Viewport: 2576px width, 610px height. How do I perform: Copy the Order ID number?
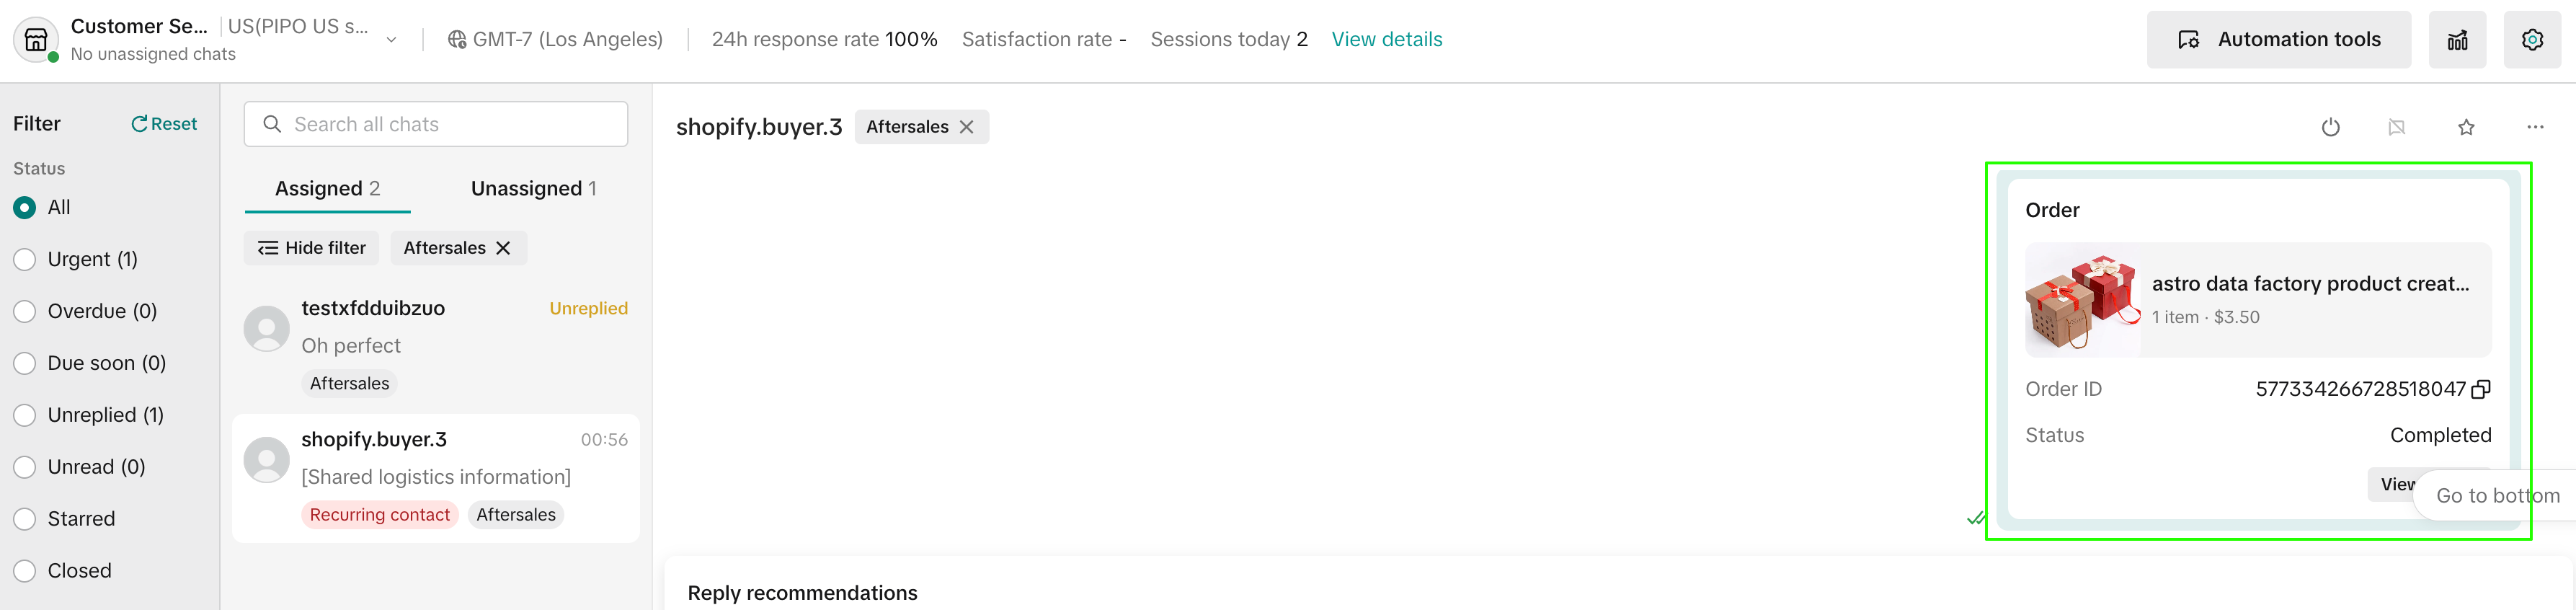(2481, 389)
